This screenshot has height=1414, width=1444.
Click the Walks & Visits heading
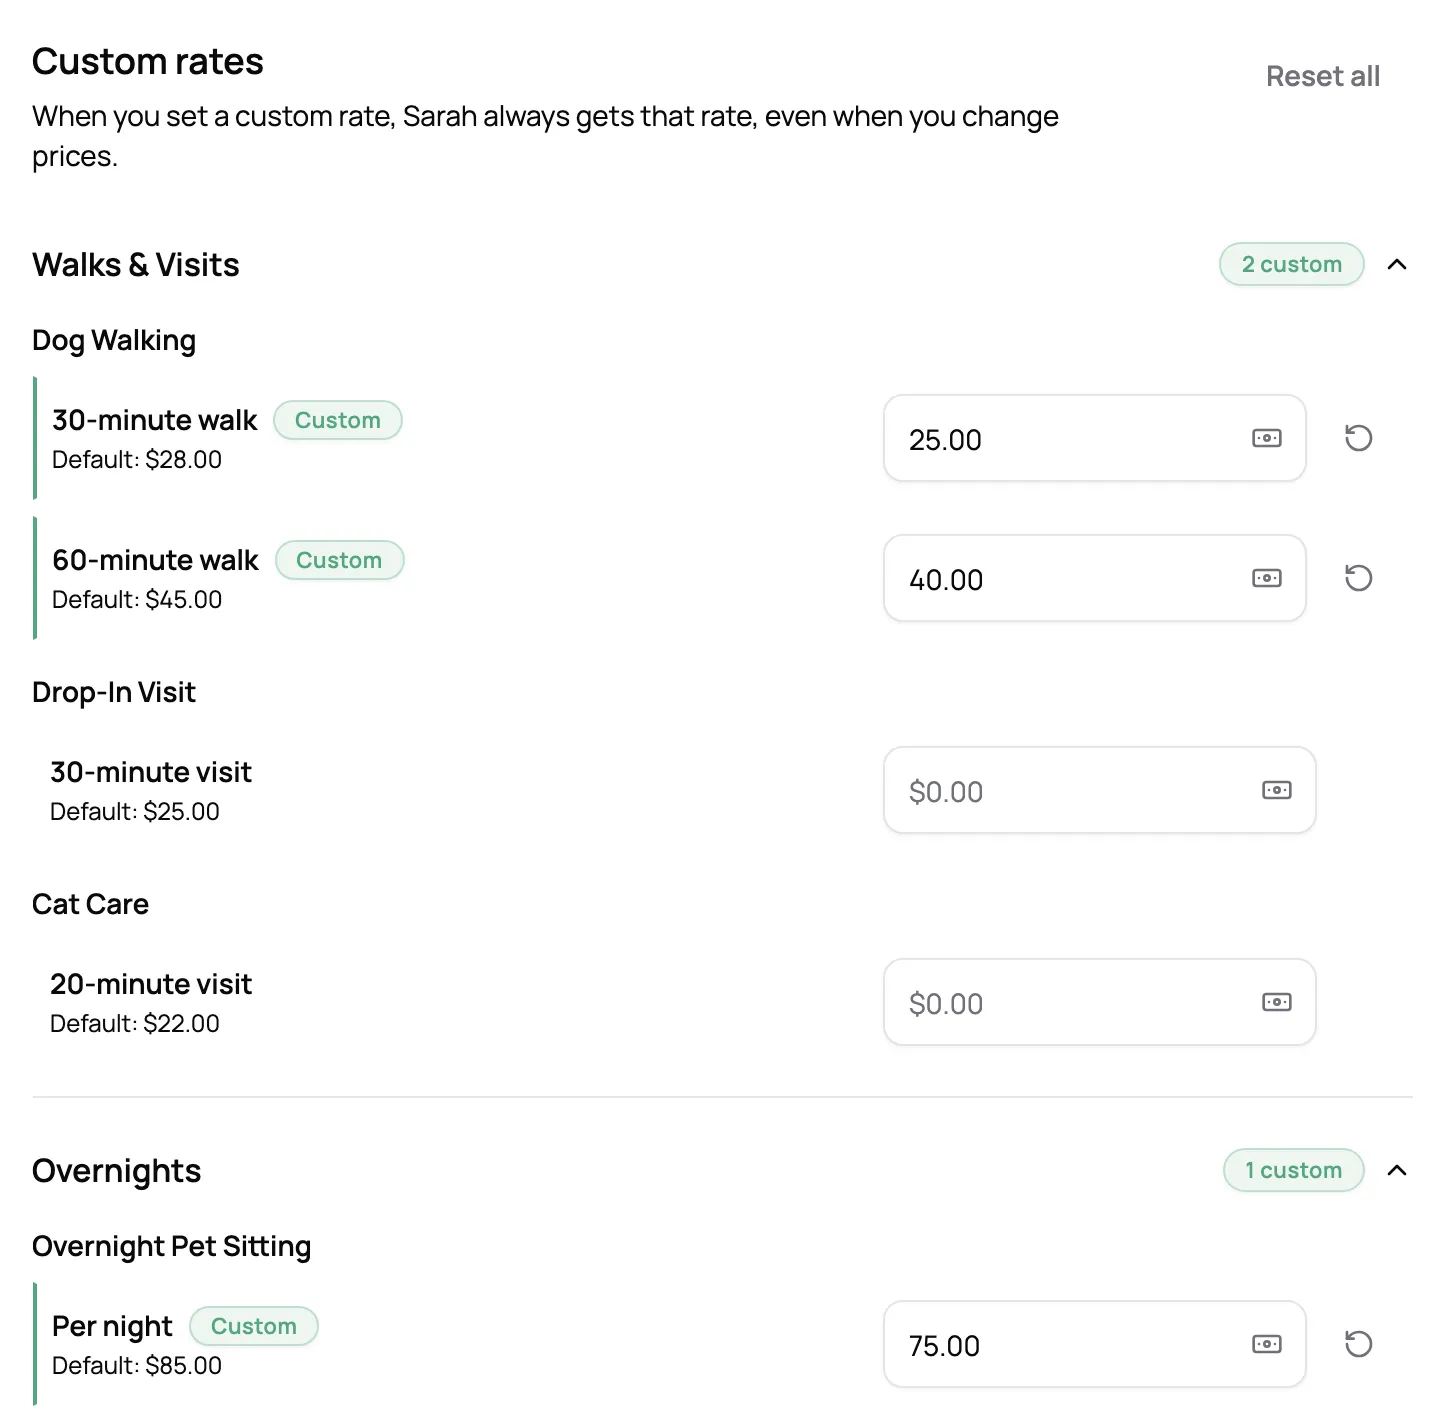point(136,265)
